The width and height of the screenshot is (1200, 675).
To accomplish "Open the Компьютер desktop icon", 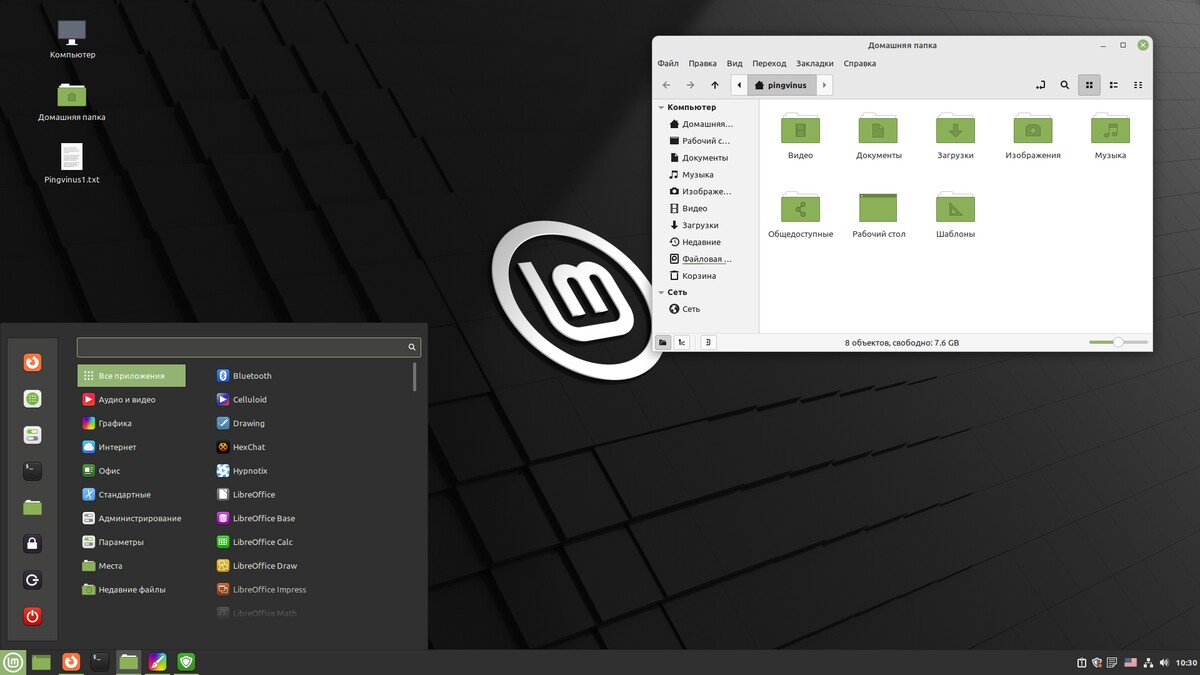I will [72, 39].
